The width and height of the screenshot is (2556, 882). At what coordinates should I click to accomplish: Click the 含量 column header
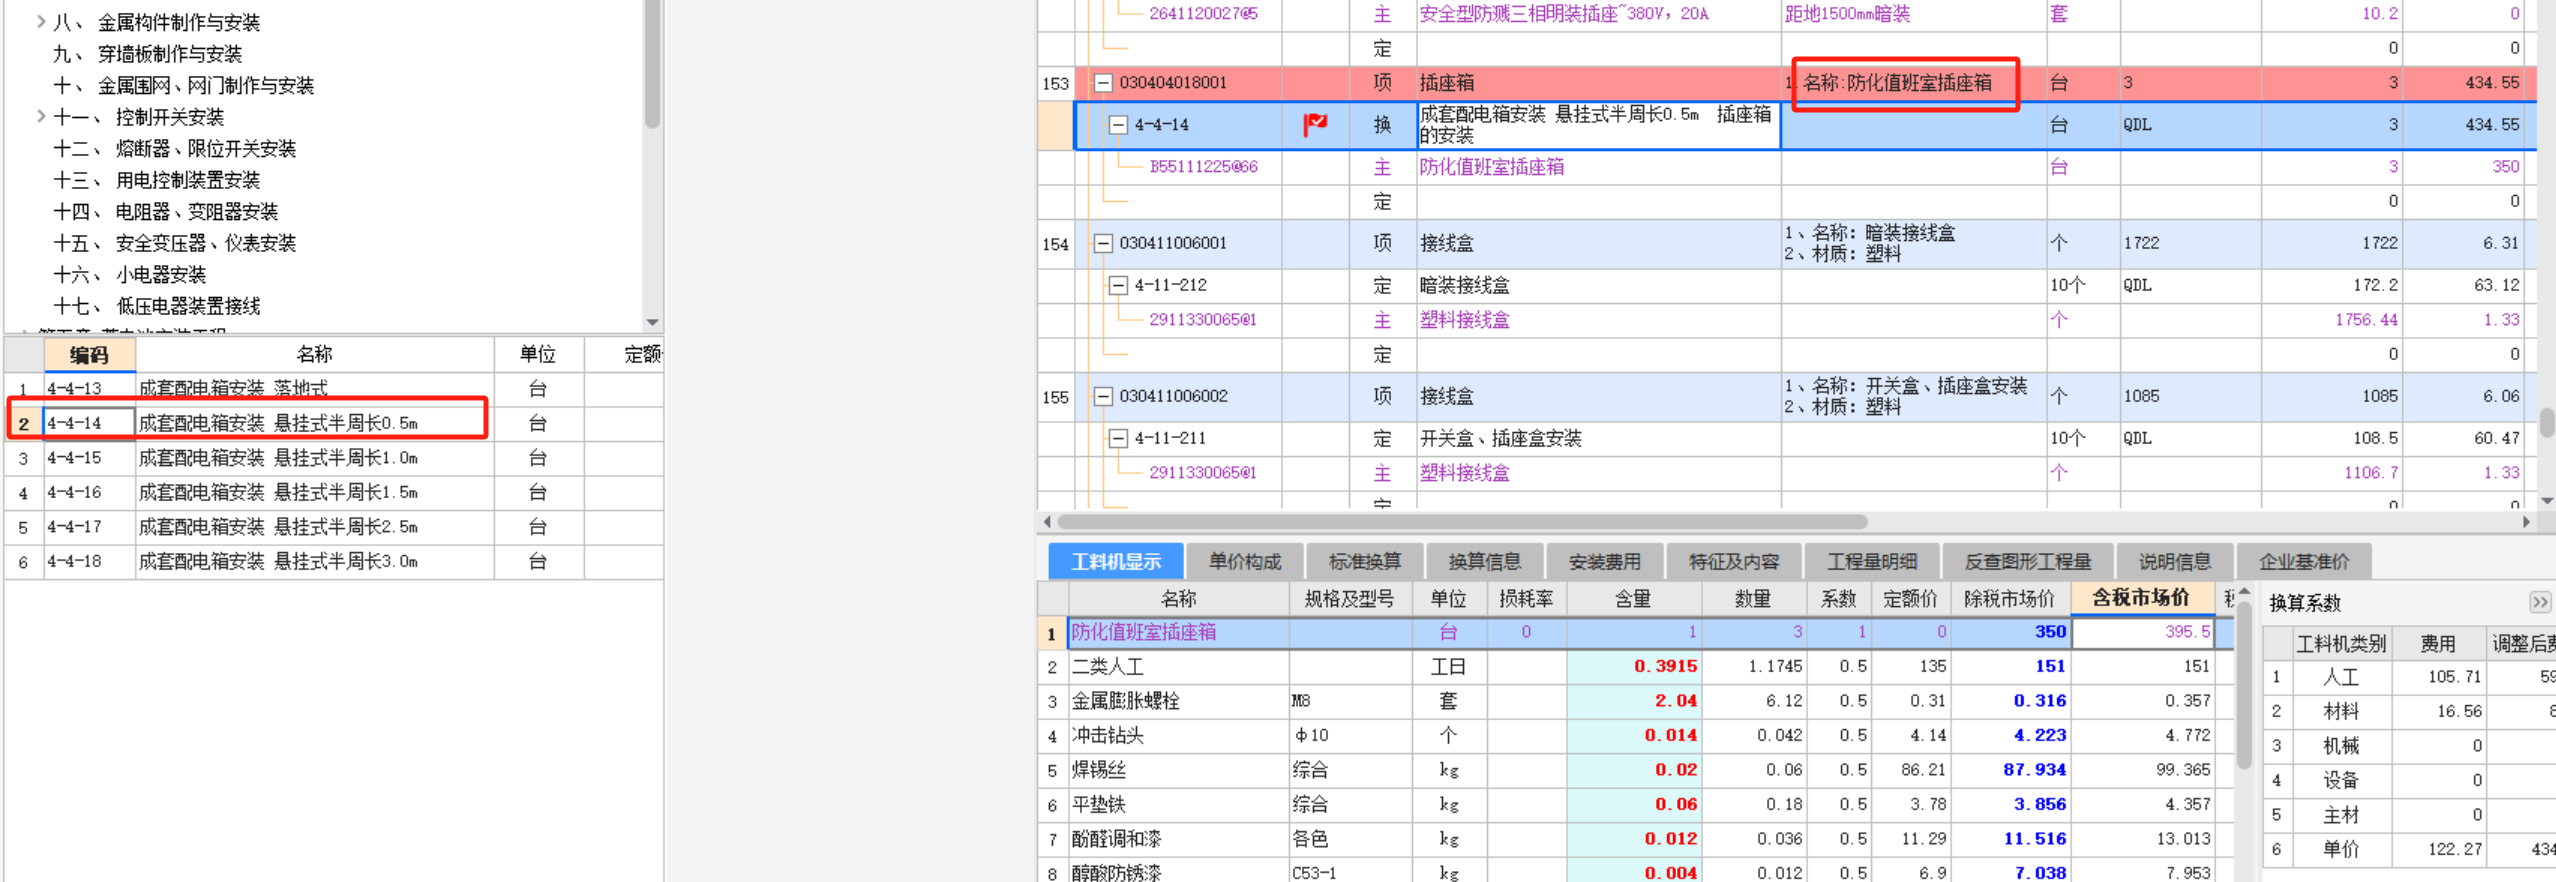pos(1633,598)
